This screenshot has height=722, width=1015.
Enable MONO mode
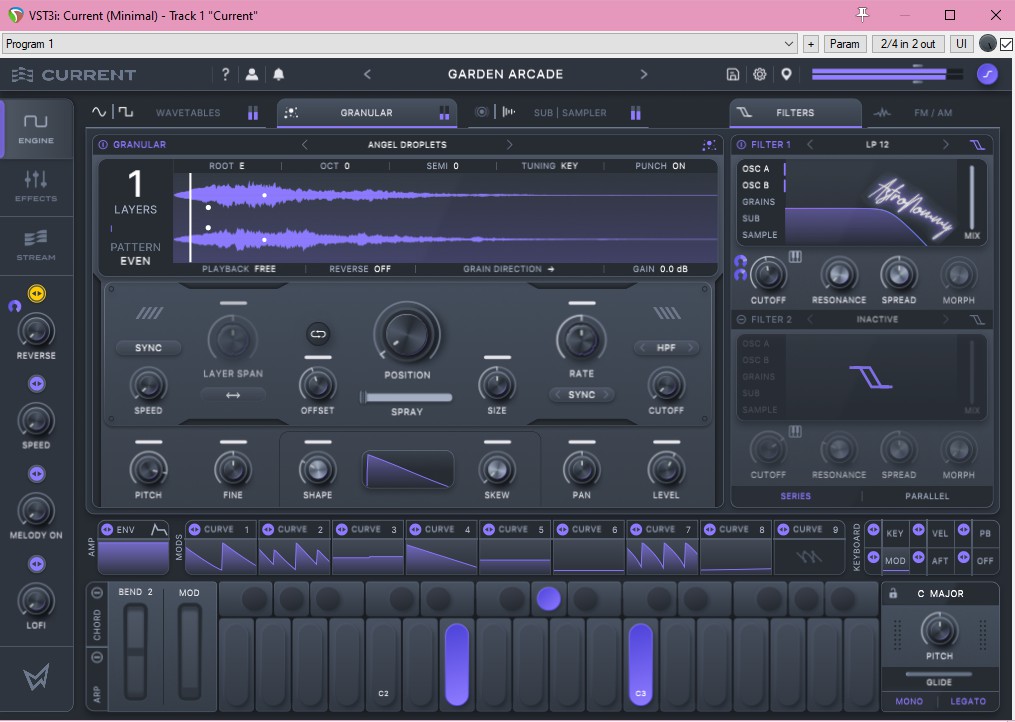(x=909, y=701)
